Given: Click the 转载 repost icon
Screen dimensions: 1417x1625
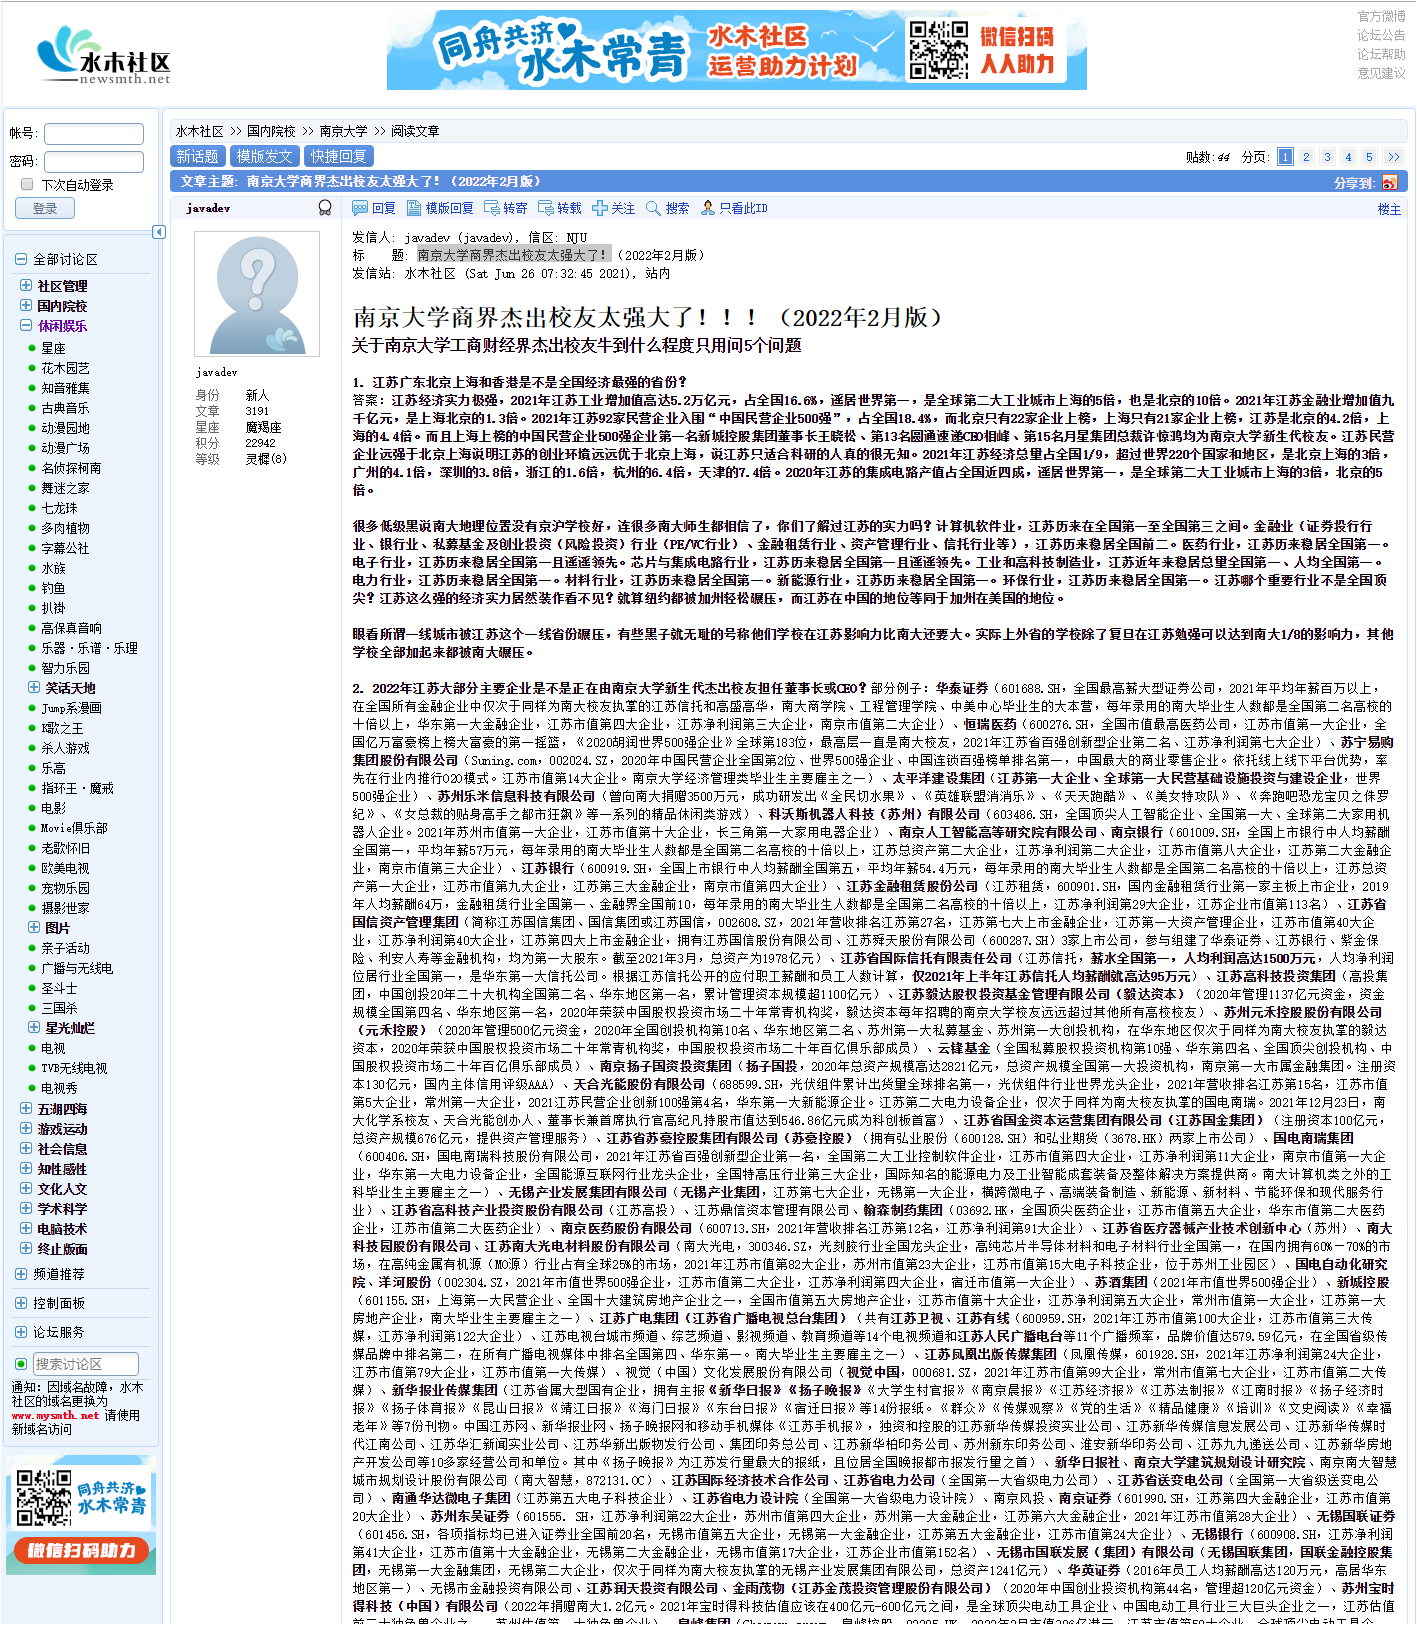Looking at the screenshot, I should click(545, 208).
